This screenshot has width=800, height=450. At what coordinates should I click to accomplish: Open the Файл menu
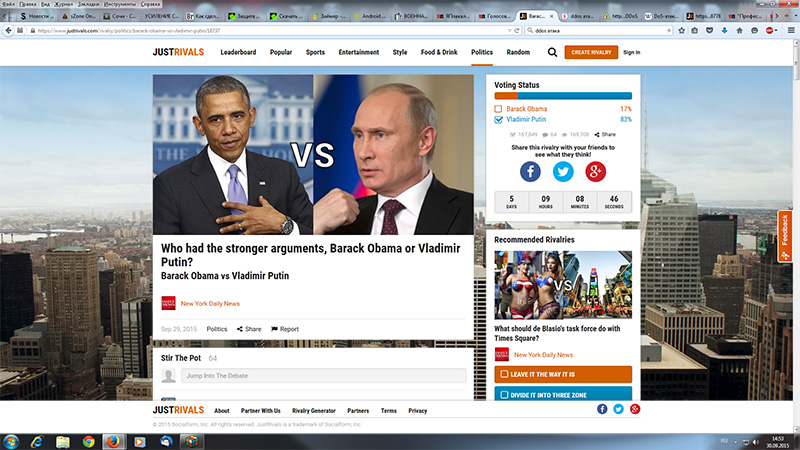(x=8, y=4)
